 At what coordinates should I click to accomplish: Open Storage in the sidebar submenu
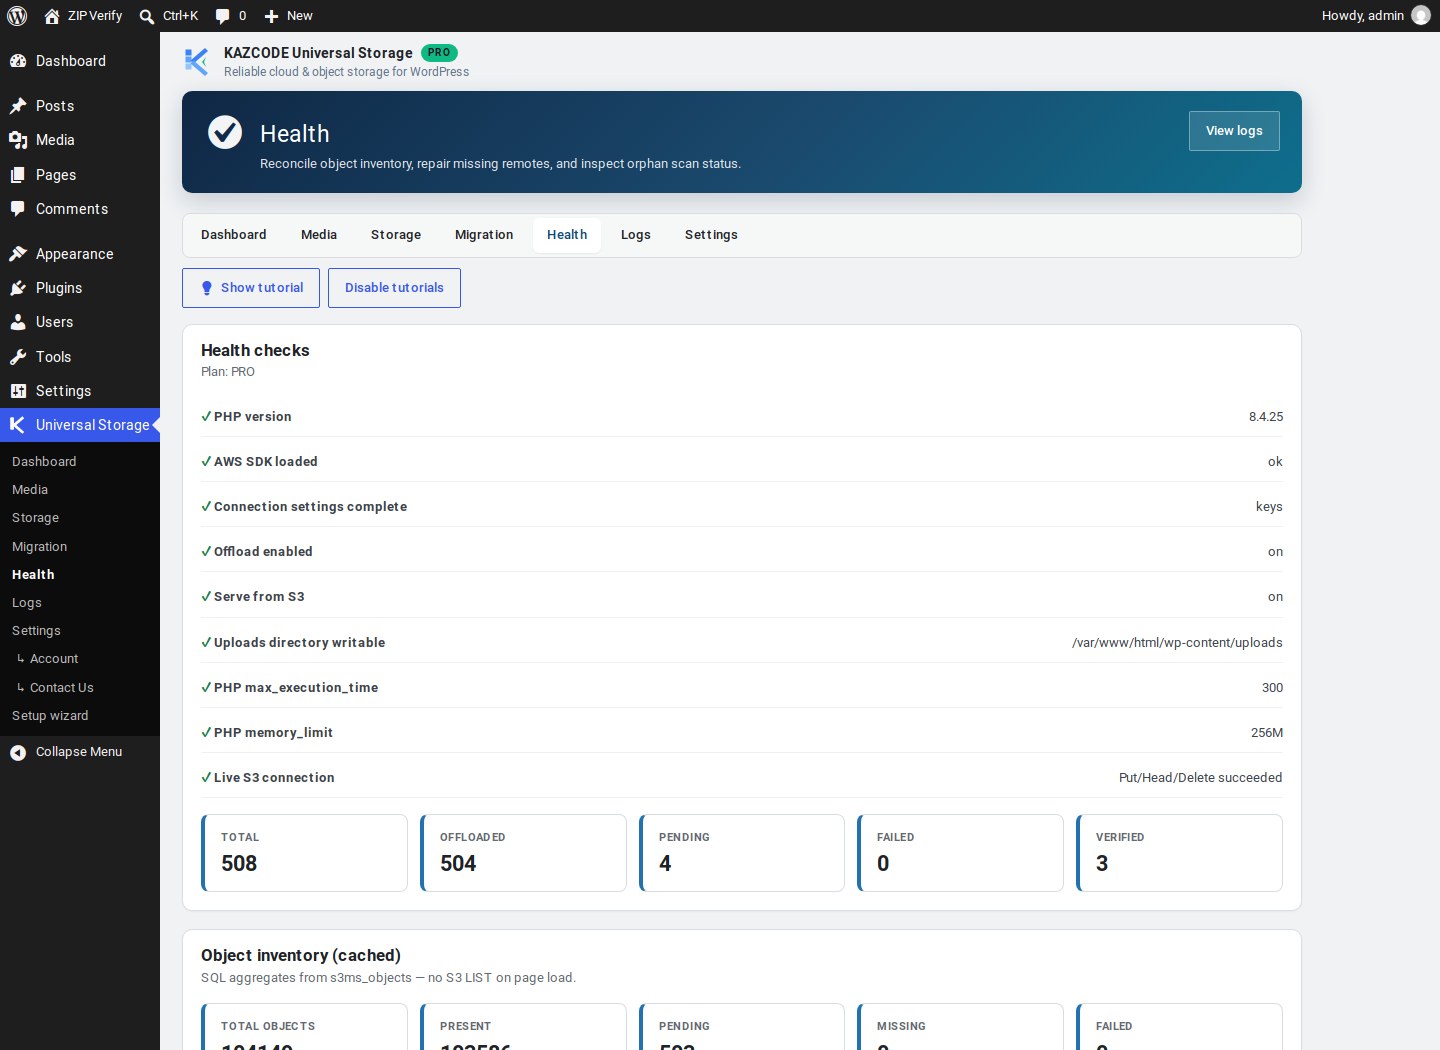36,518
